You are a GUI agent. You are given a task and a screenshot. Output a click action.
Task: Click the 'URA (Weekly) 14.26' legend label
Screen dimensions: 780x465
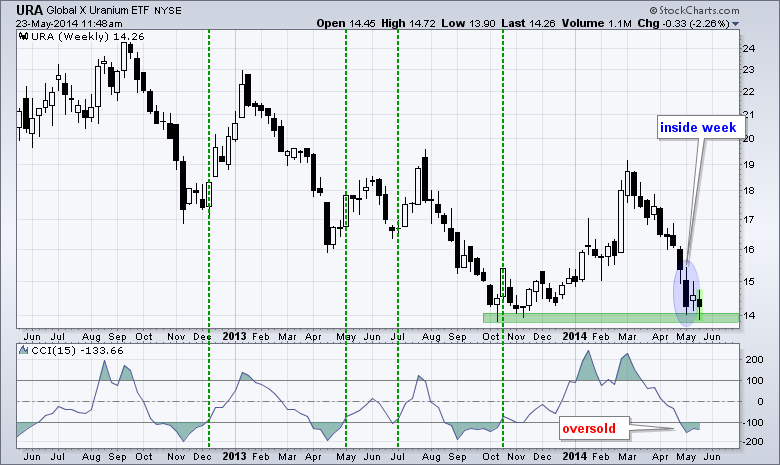coord(88,36)
